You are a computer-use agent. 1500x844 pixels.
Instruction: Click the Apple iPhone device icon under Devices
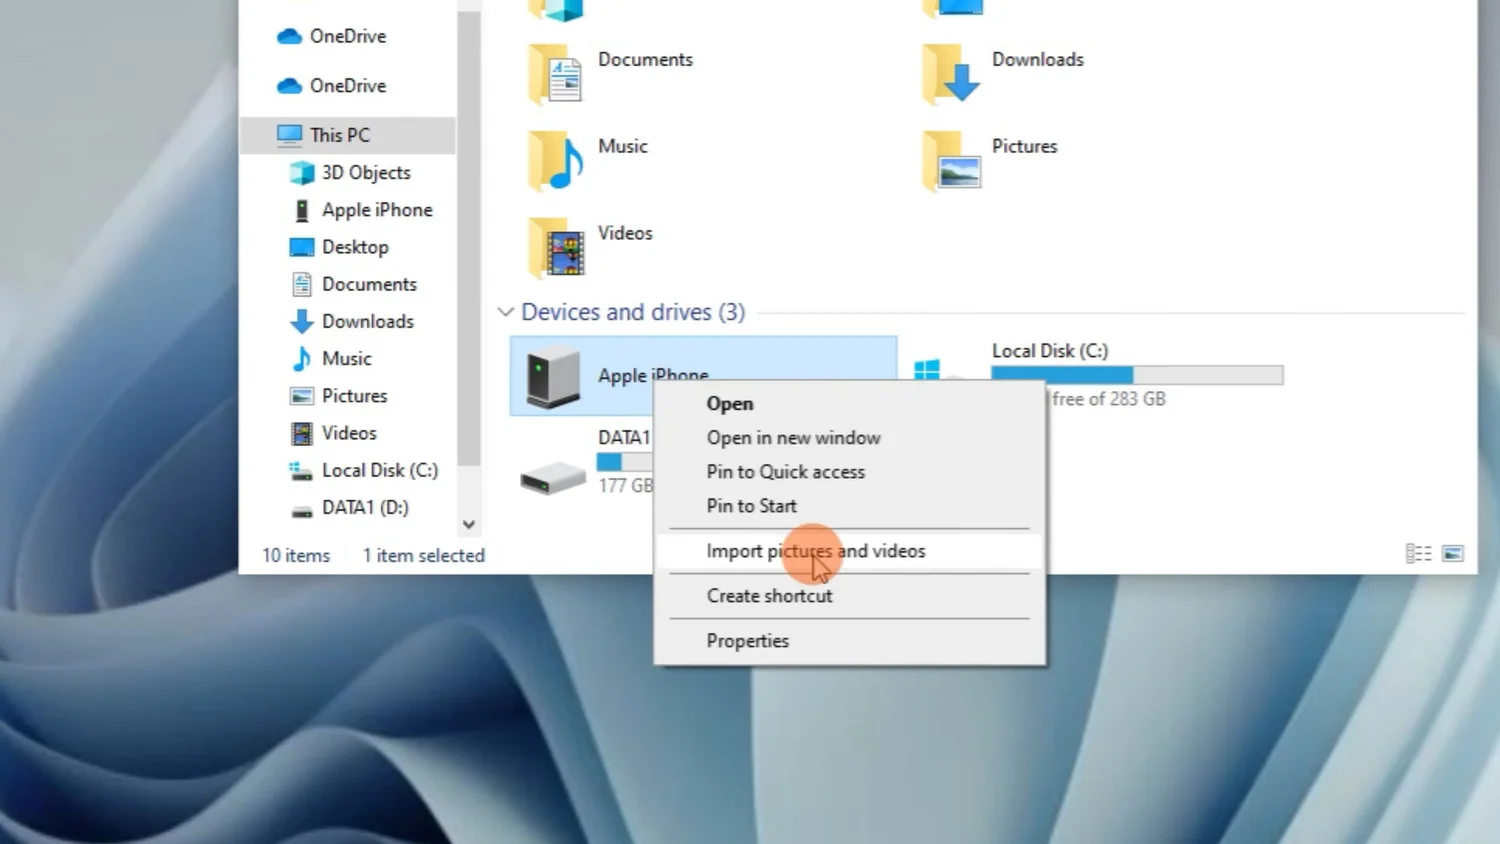[552, 376]
